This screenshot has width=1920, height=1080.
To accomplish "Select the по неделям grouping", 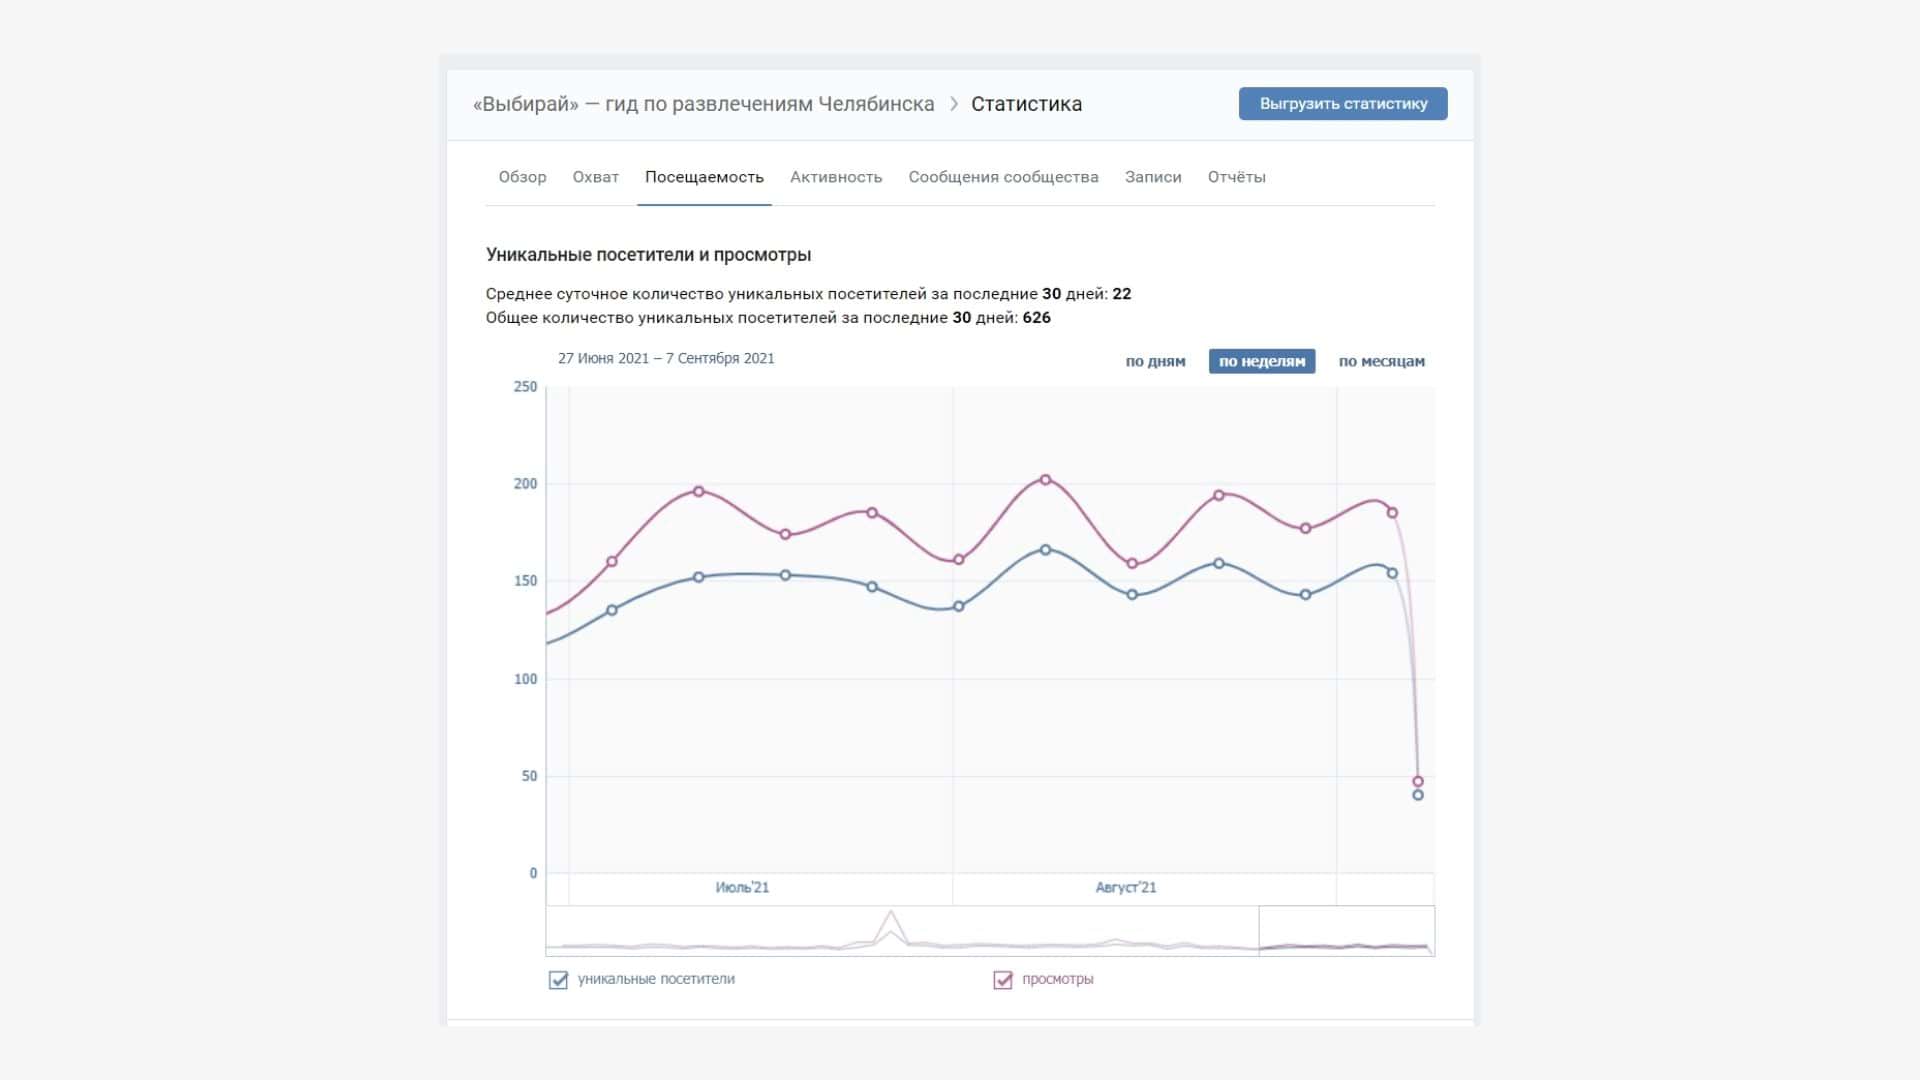I will click(x=1262, y=361).
